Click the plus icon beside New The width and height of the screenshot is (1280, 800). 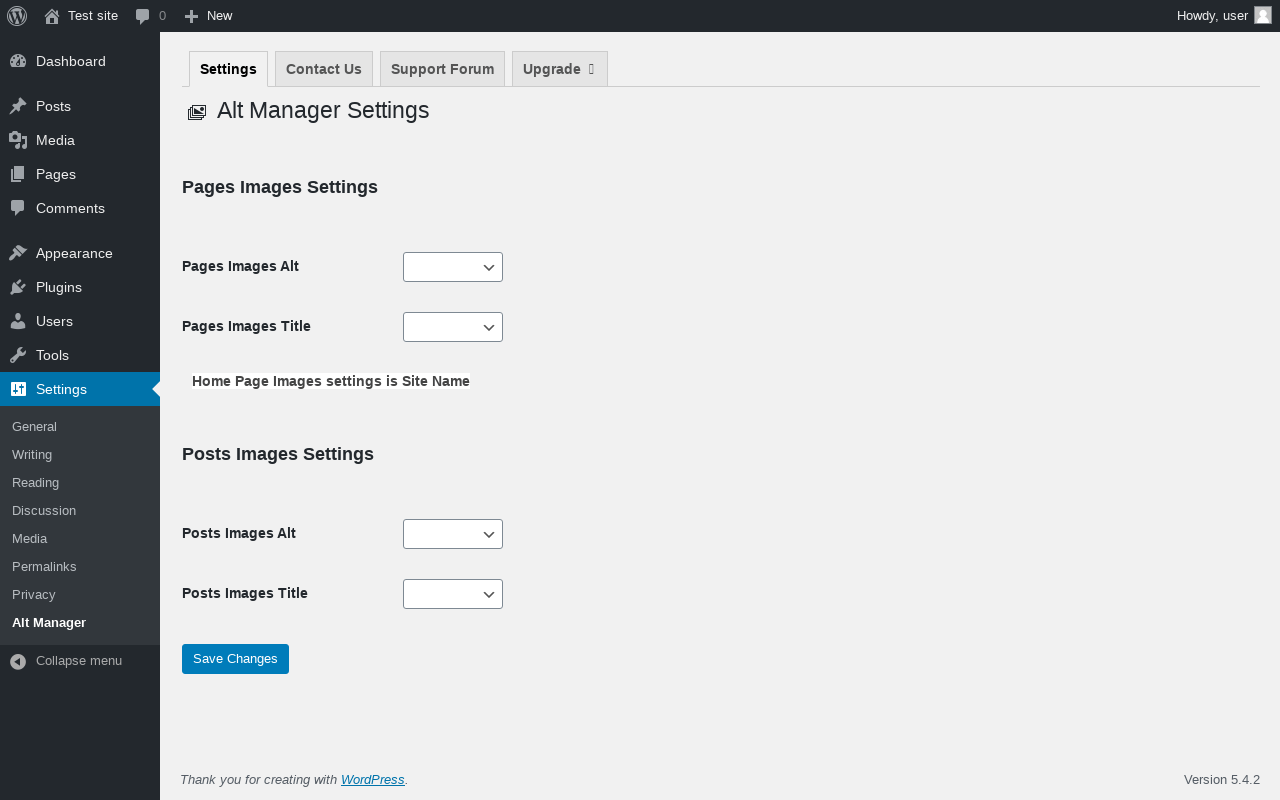tap(192, 16)
